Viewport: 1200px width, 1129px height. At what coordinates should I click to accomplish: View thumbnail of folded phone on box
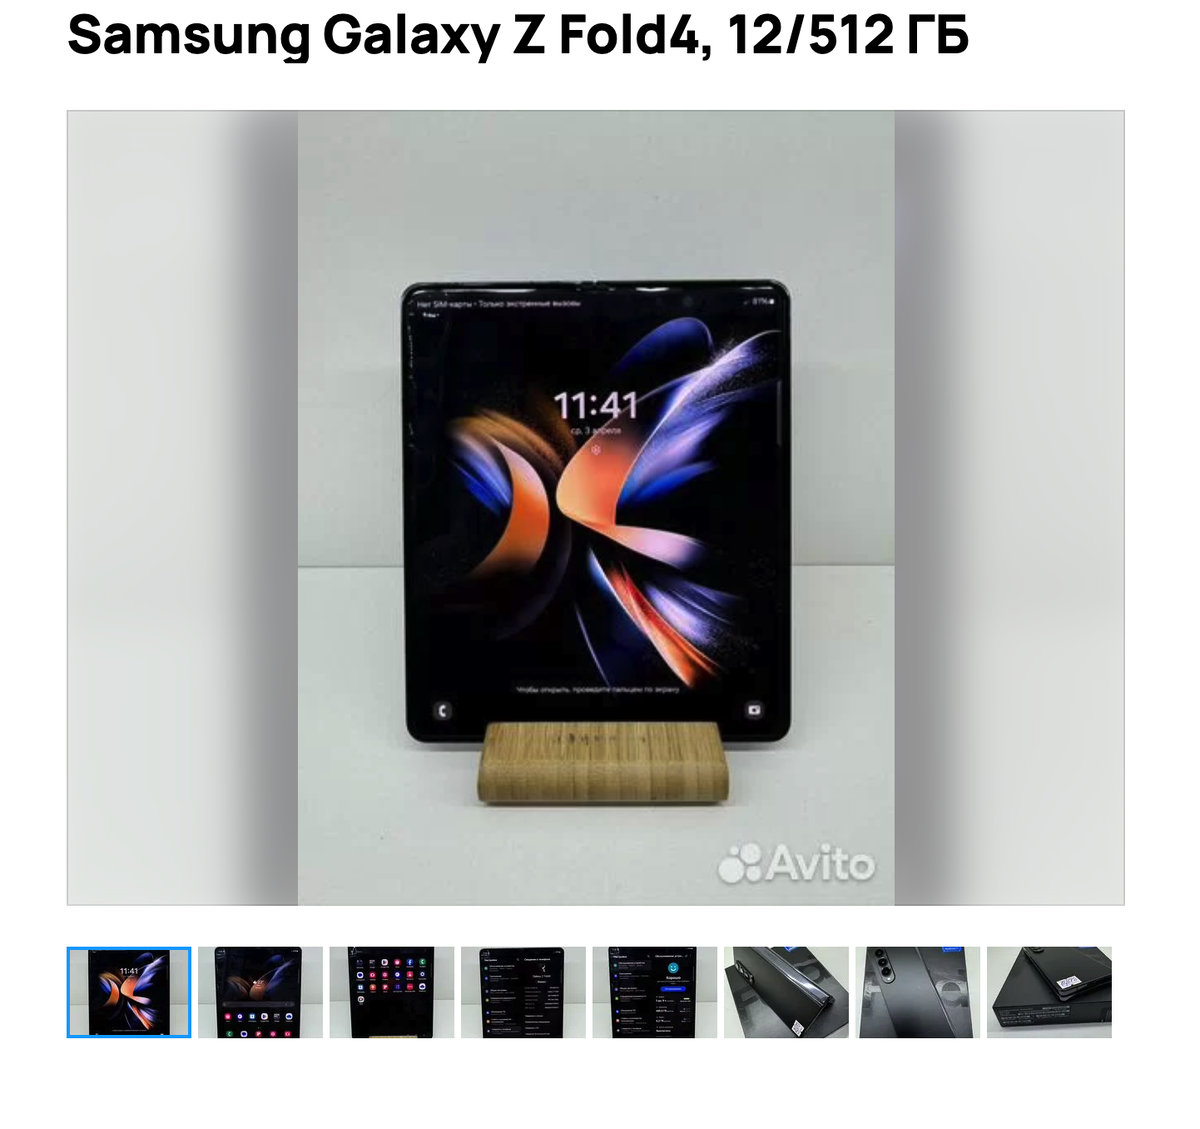pos(786,992)
